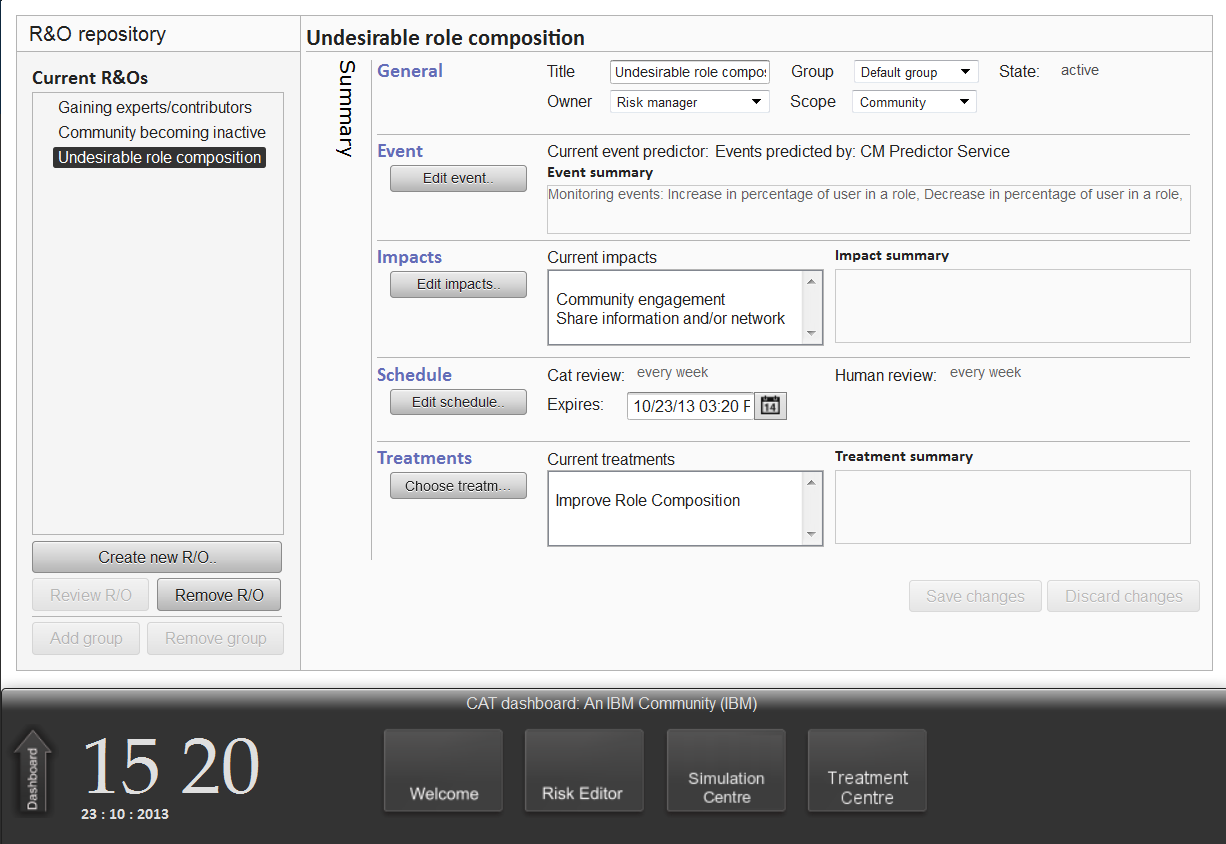Open the calendar picker beside Expires
This screenshot has height=844, width=1226.
click(770, 406)
